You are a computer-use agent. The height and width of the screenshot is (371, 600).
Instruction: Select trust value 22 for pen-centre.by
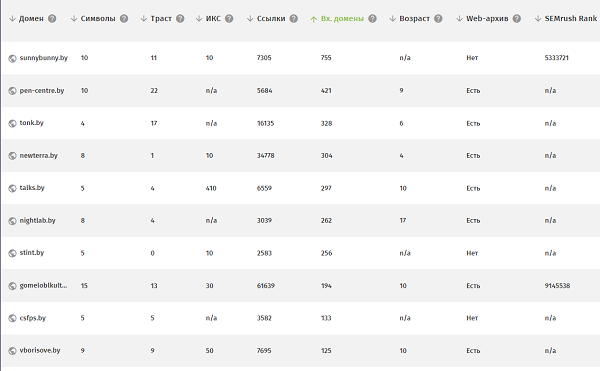(x=154, y=91)
